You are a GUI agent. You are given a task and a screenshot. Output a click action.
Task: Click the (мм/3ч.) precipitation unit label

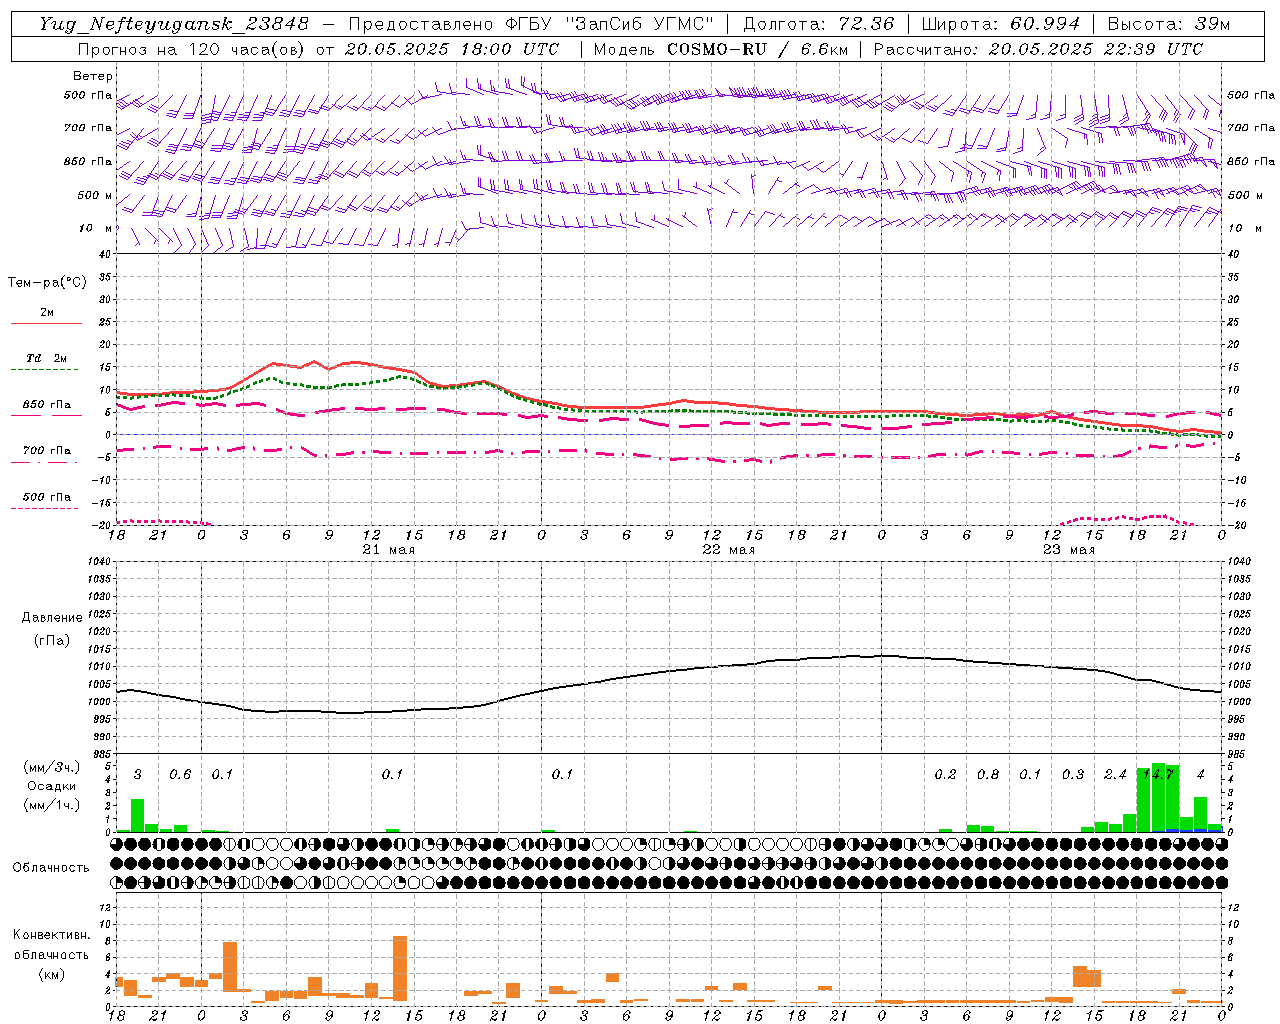[x=49, y=767]
